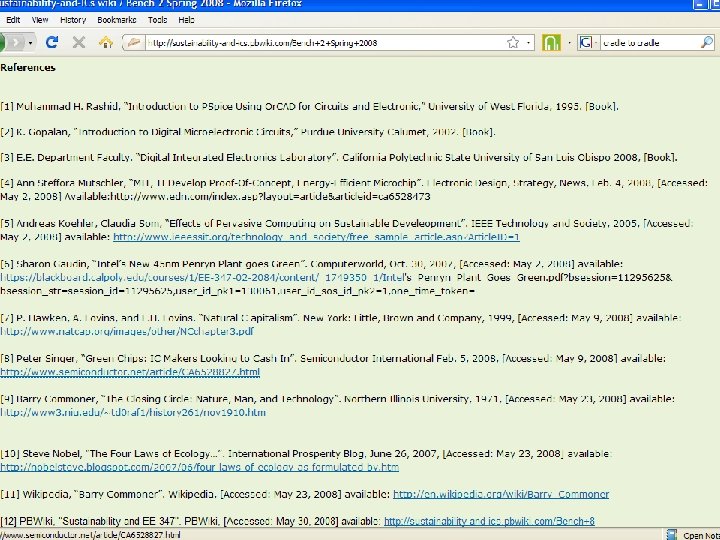Image resolution: width=720 pixels, height=540 pixels.
Task: Click the Google search engine icon
Action: 585,43
